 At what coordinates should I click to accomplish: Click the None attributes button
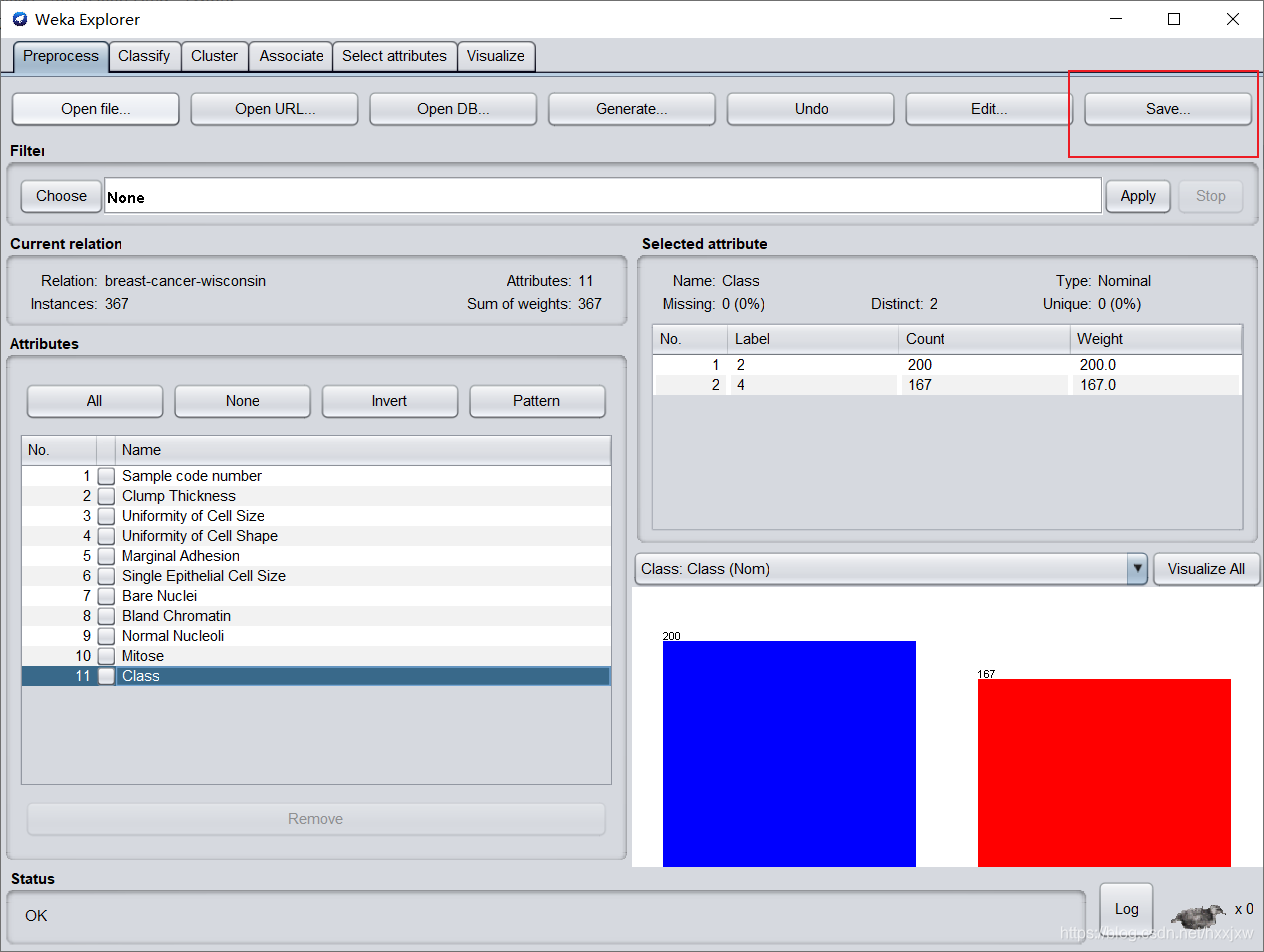(x=242, y=401)
